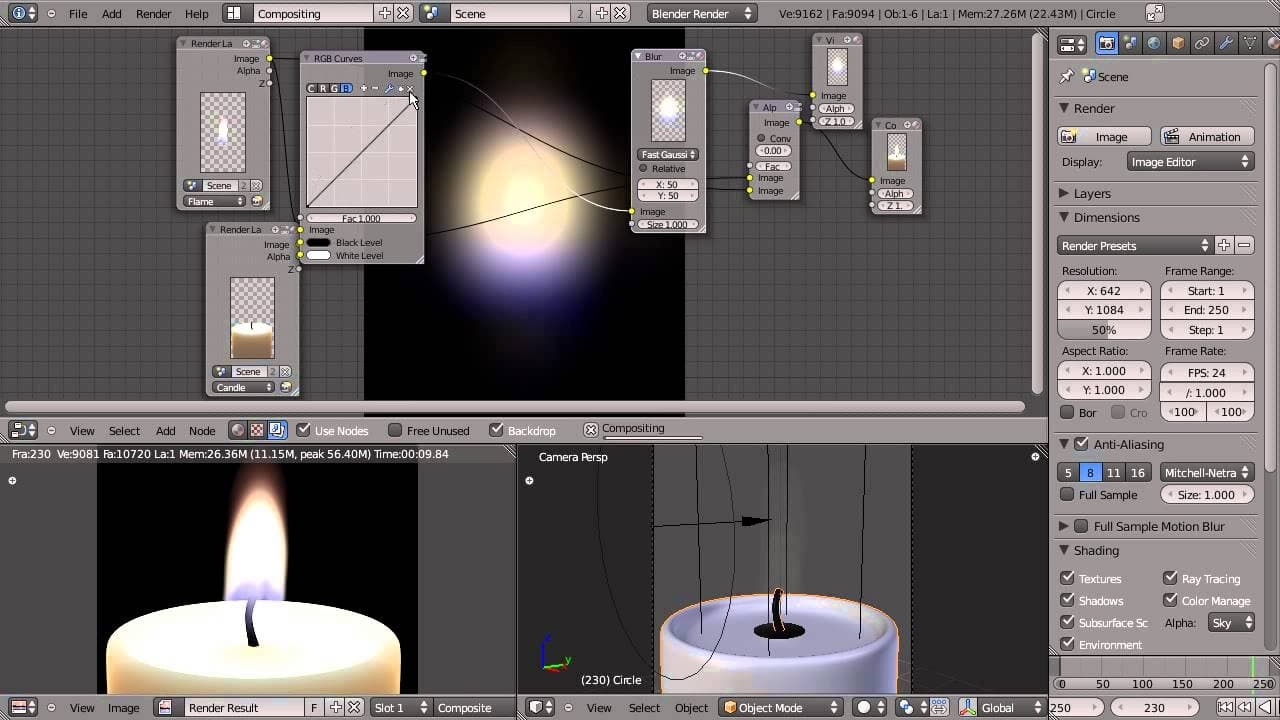
Task: Open the World properties tab
Action: tap(1154, 43)
